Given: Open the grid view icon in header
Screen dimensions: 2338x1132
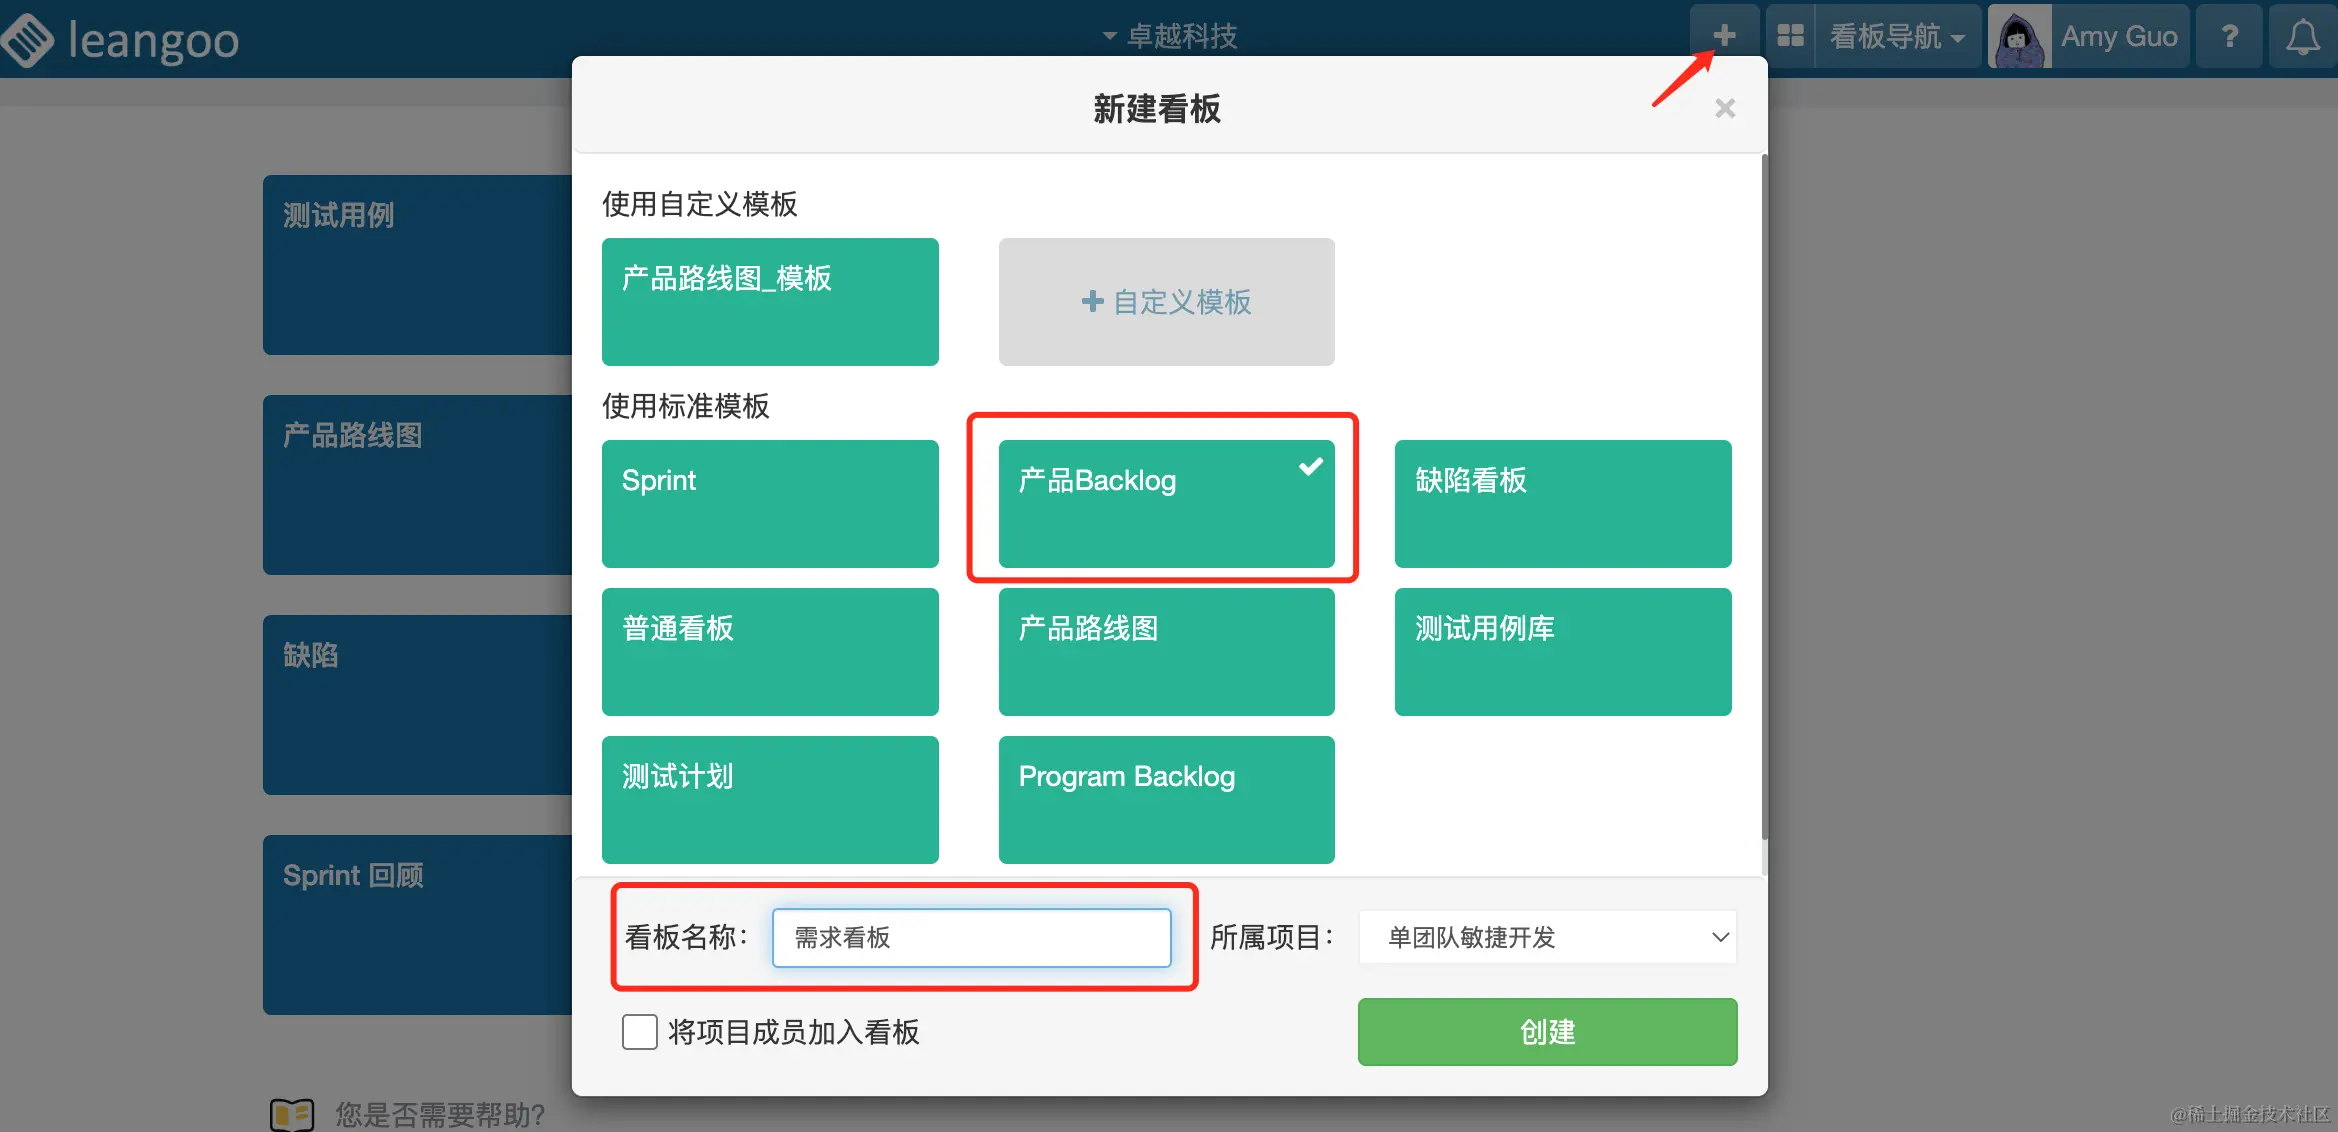Looking at the screenshot, I should (x=1790, y=36).
